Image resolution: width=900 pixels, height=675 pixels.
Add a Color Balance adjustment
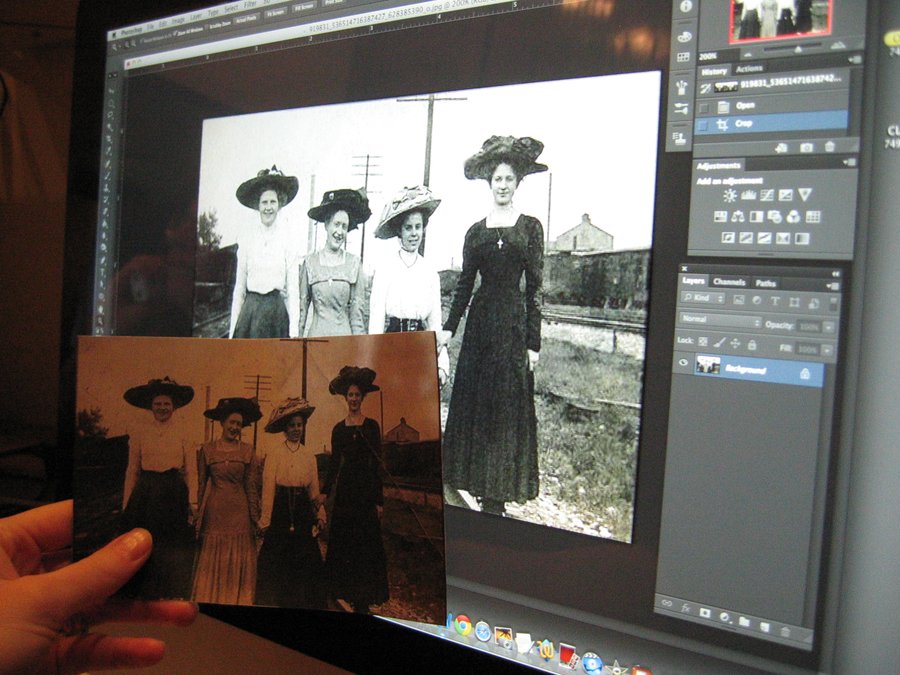click(x=738, y=217)
